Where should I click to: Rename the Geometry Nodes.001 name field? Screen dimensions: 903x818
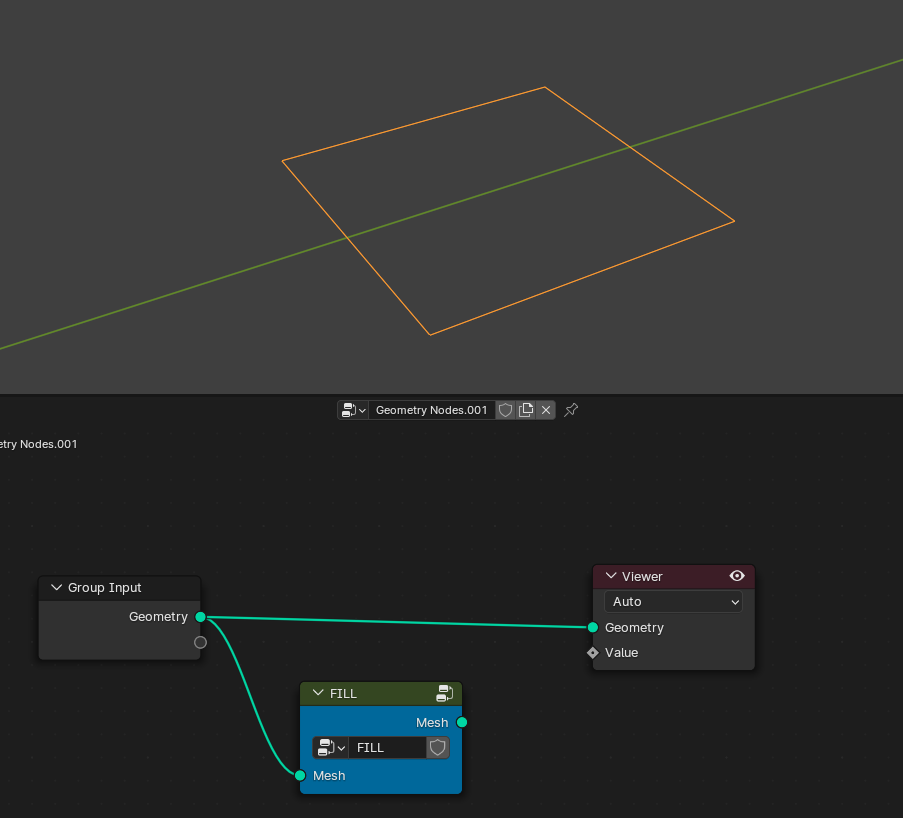tap(431, 410)
